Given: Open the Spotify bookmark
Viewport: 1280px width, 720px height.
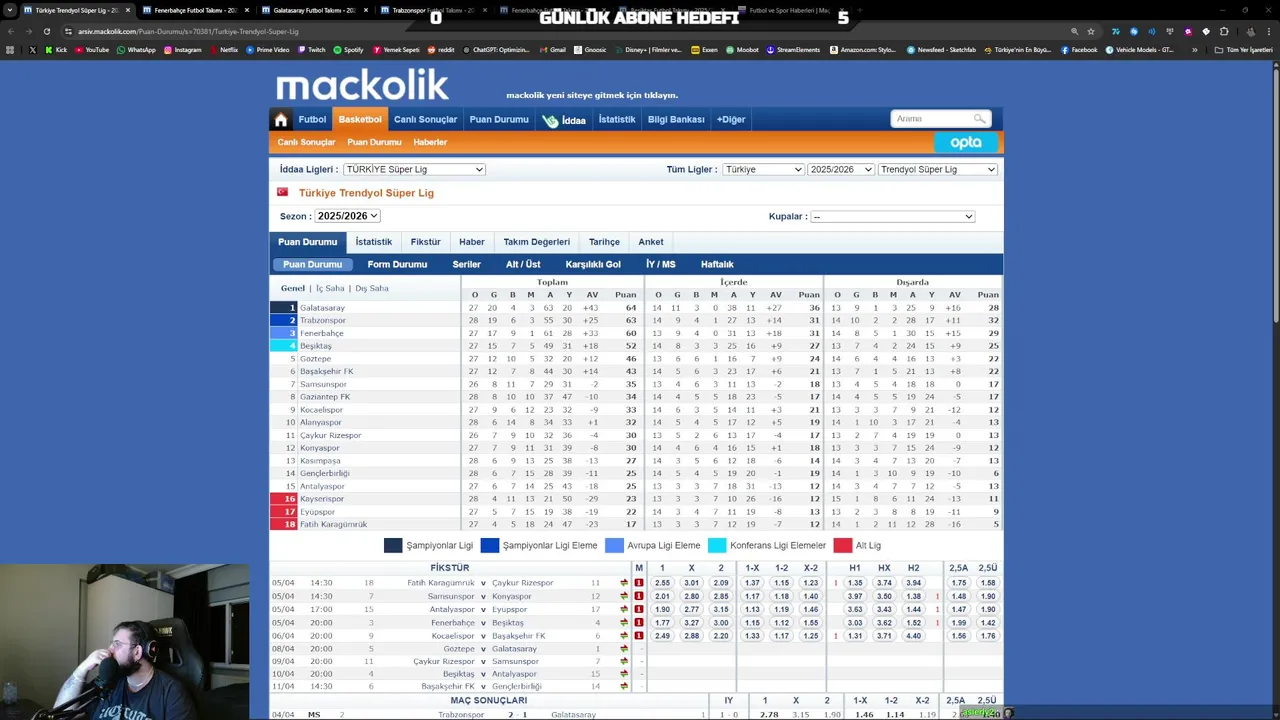Looking at the screenshot, I should 349,50.
